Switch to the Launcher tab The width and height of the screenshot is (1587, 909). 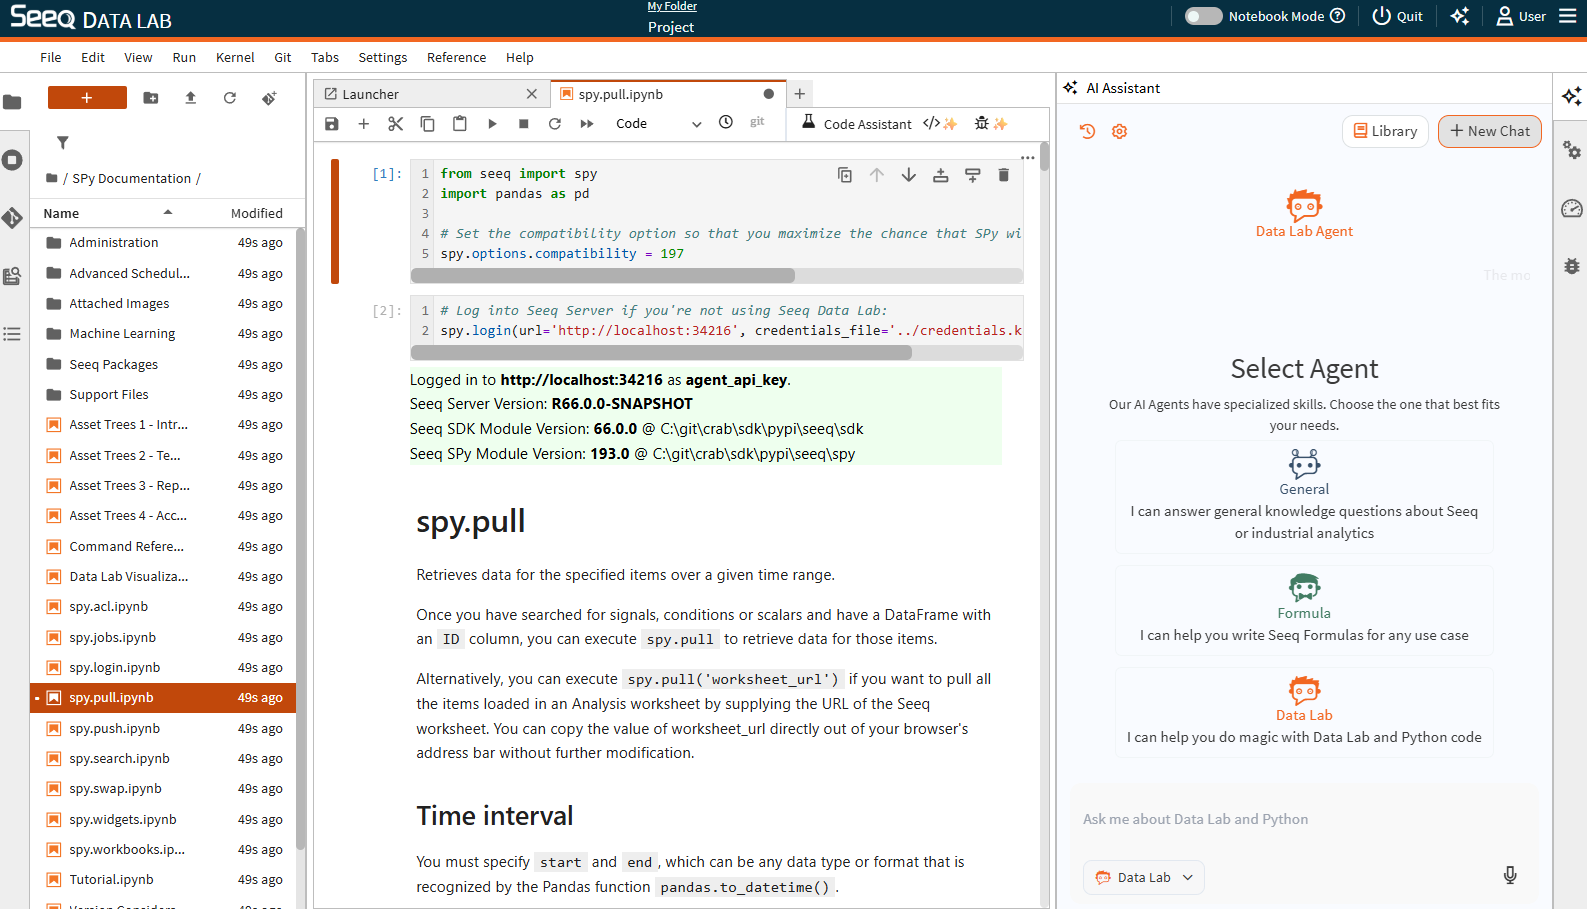coord(371,94)
